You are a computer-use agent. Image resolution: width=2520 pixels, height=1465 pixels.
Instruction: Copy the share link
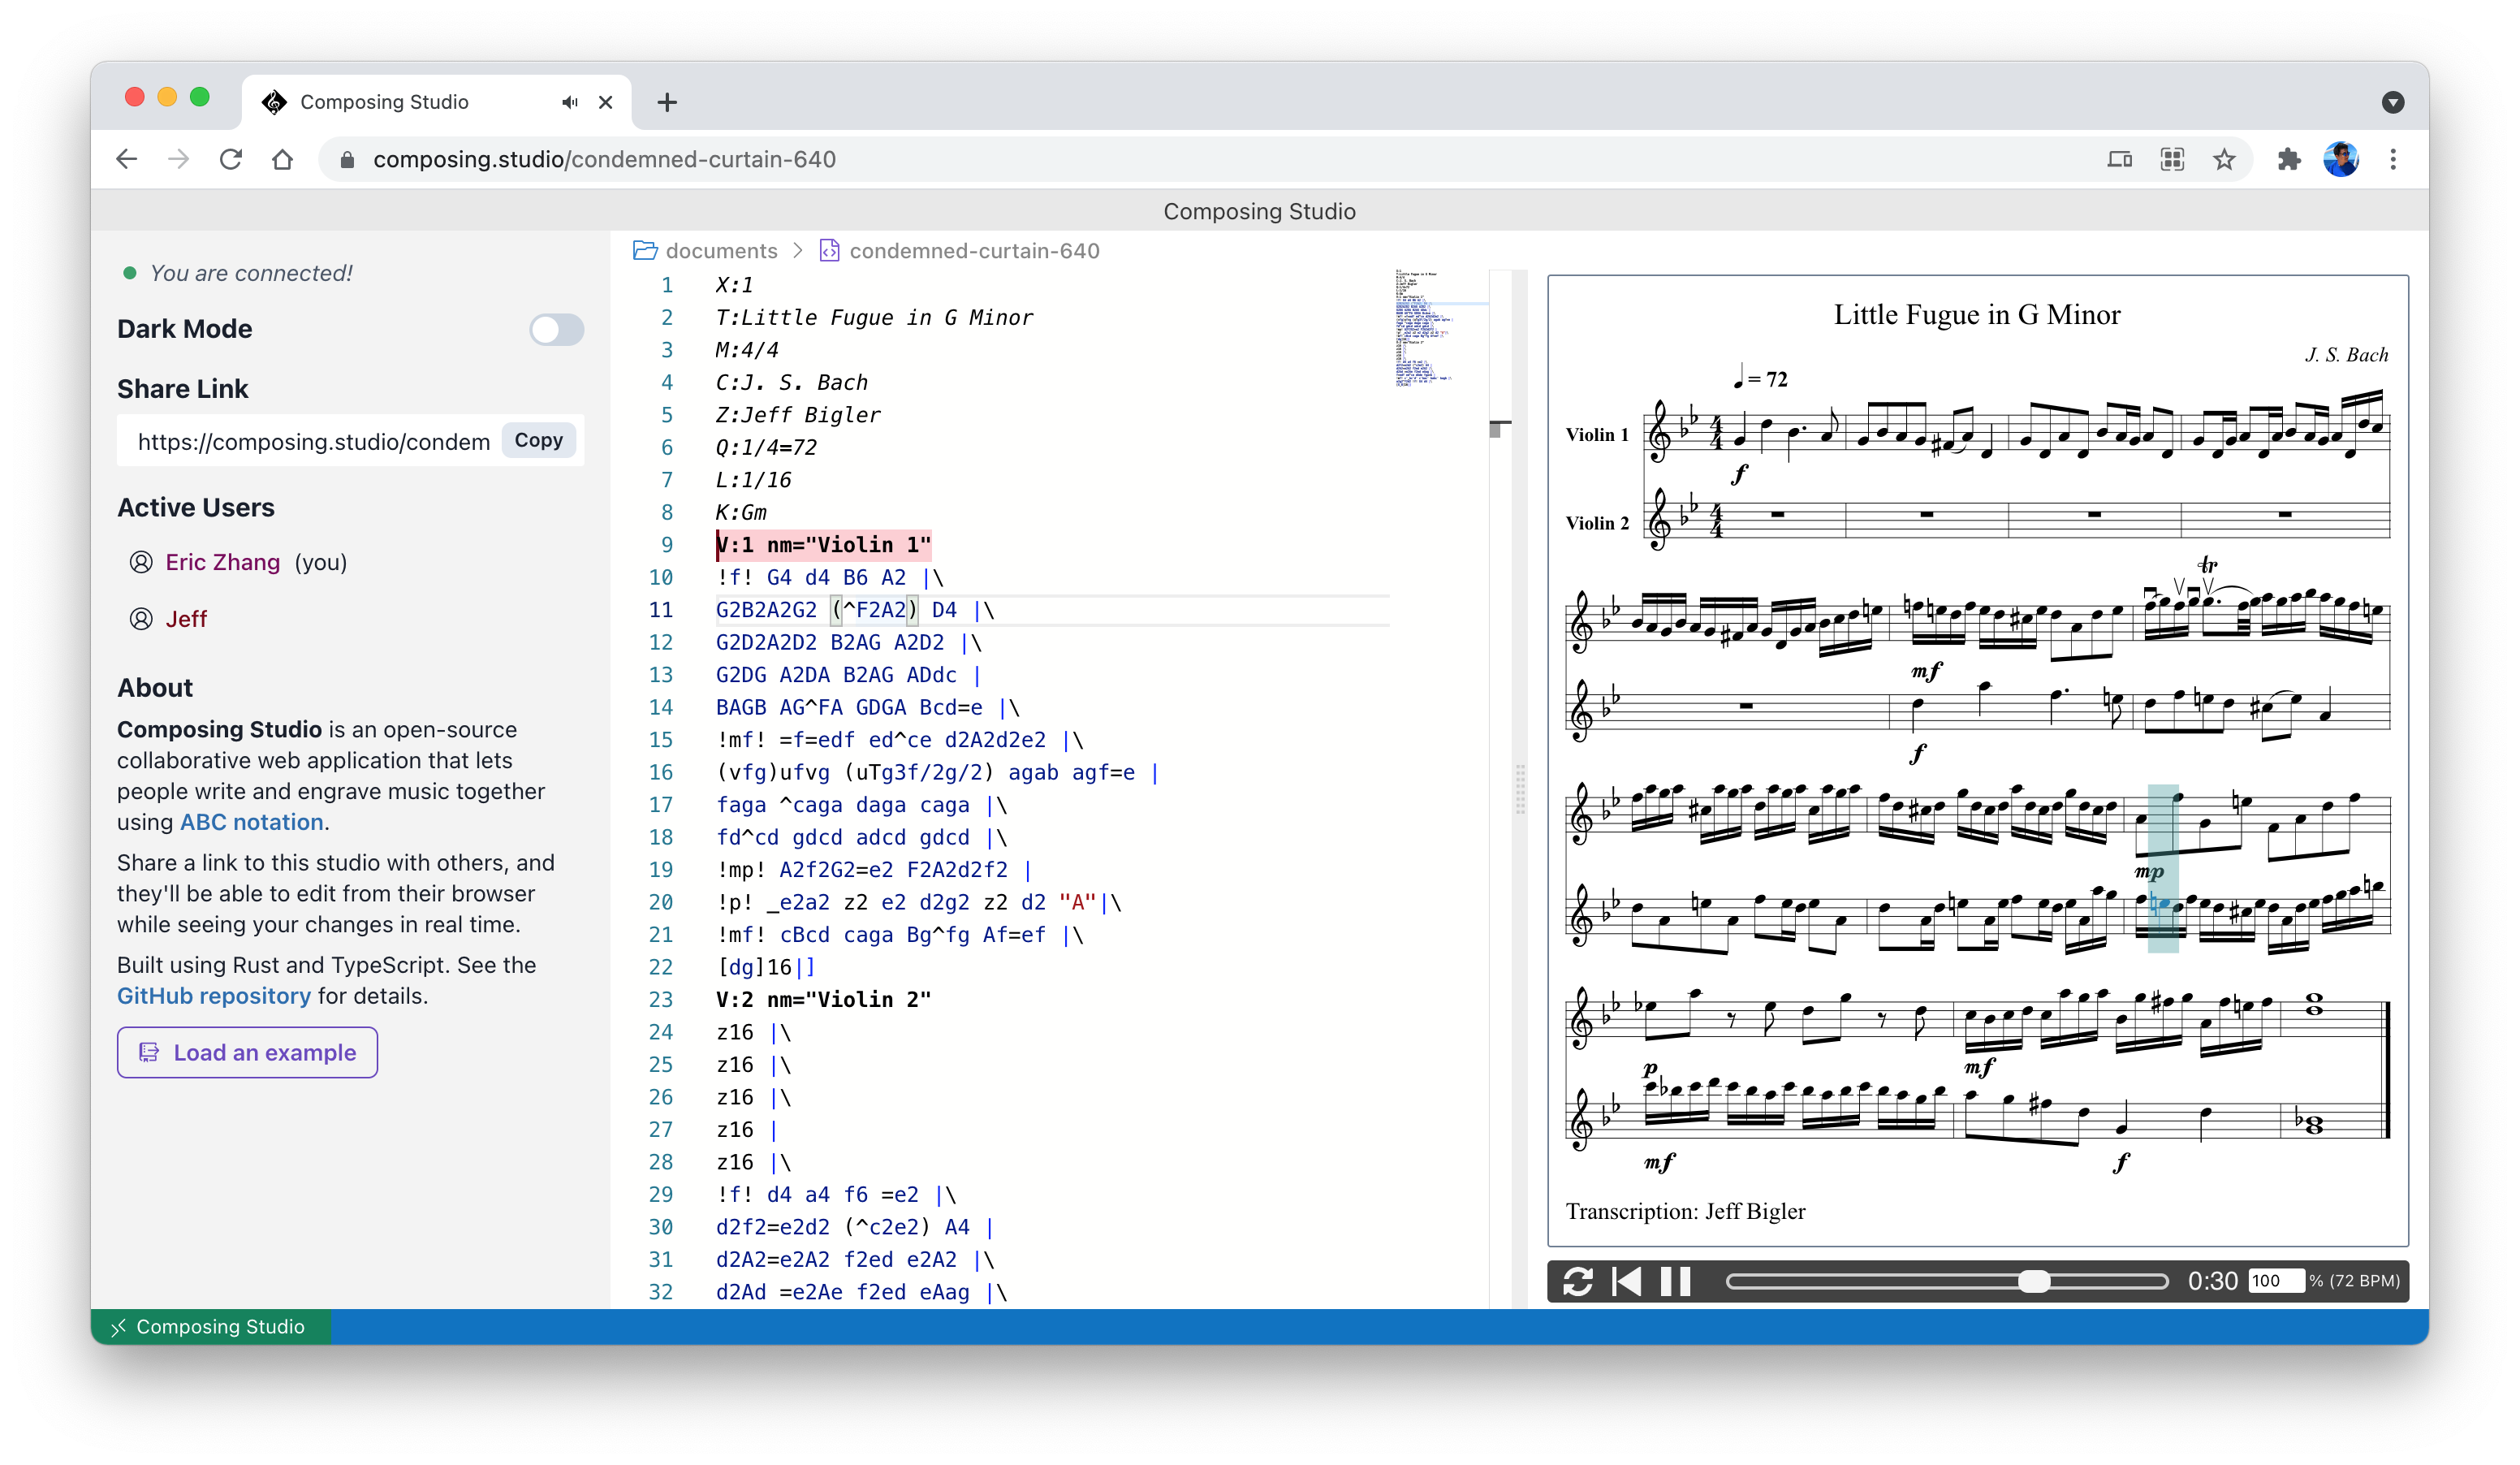click(x=538, y=440)
